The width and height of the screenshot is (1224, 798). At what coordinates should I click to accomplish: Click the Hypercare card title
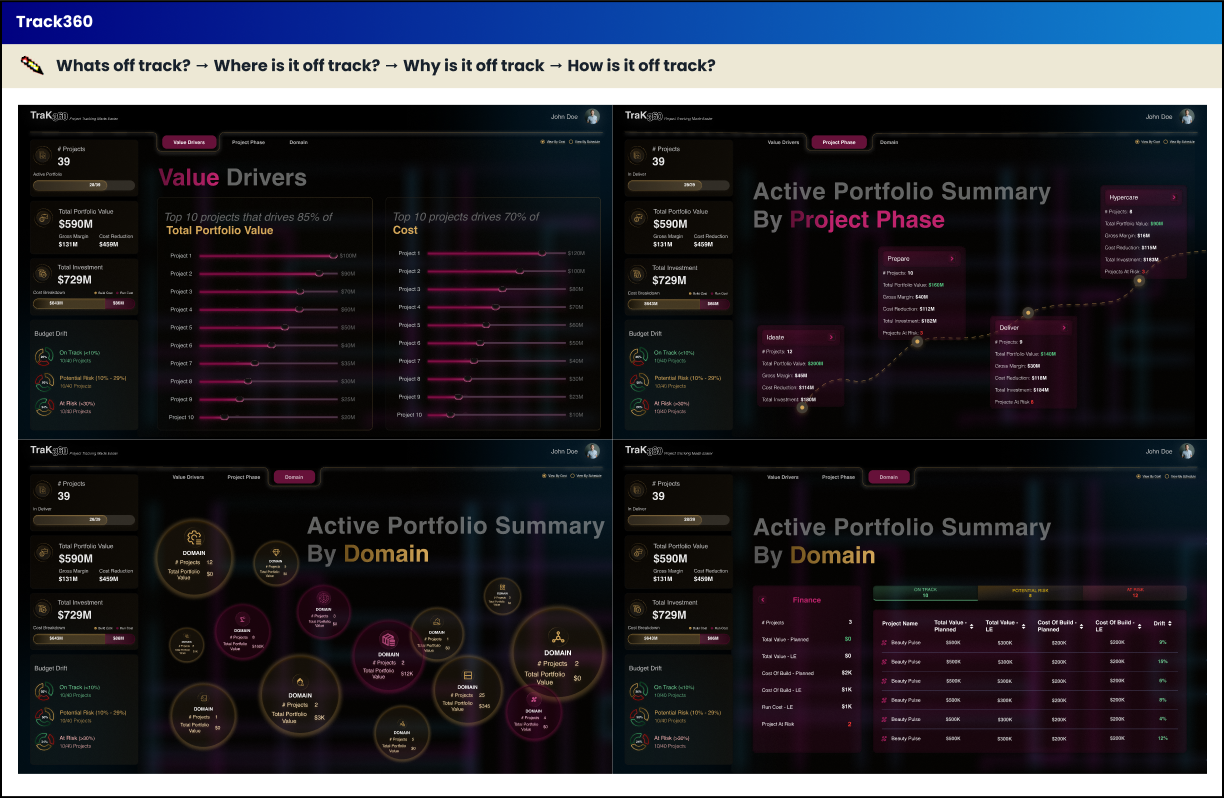point(1126,197)
